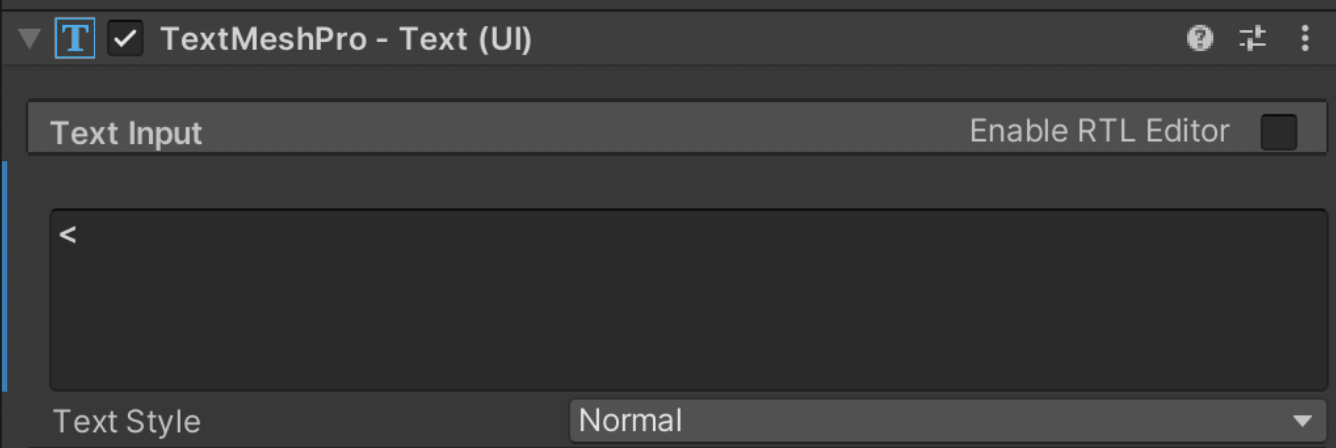Click the TextMeshPro 'T' component icon

point(76,40)
